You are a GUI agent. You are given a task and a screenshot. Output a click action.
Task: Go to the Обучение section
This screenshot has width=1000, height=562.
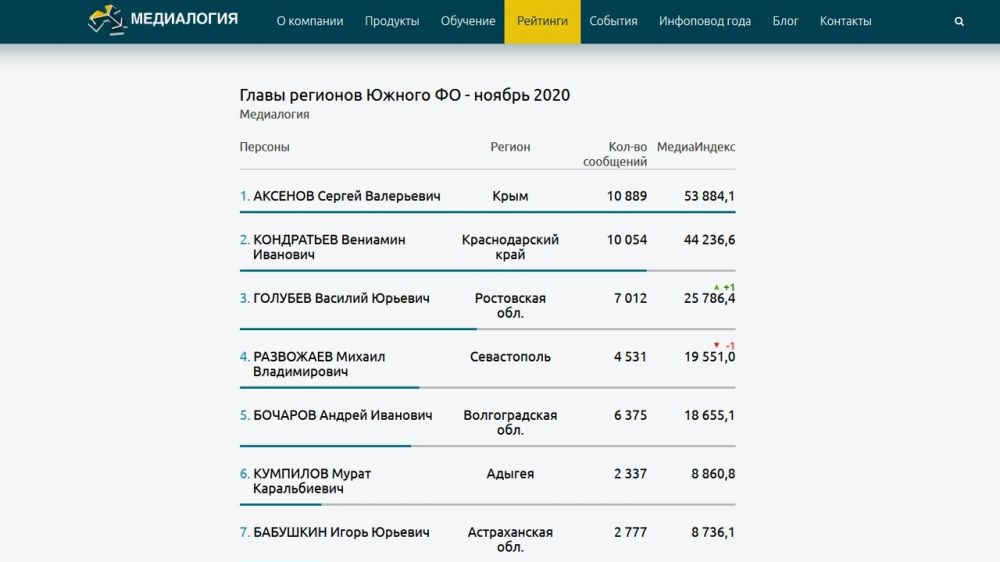[x=468, y=21]
